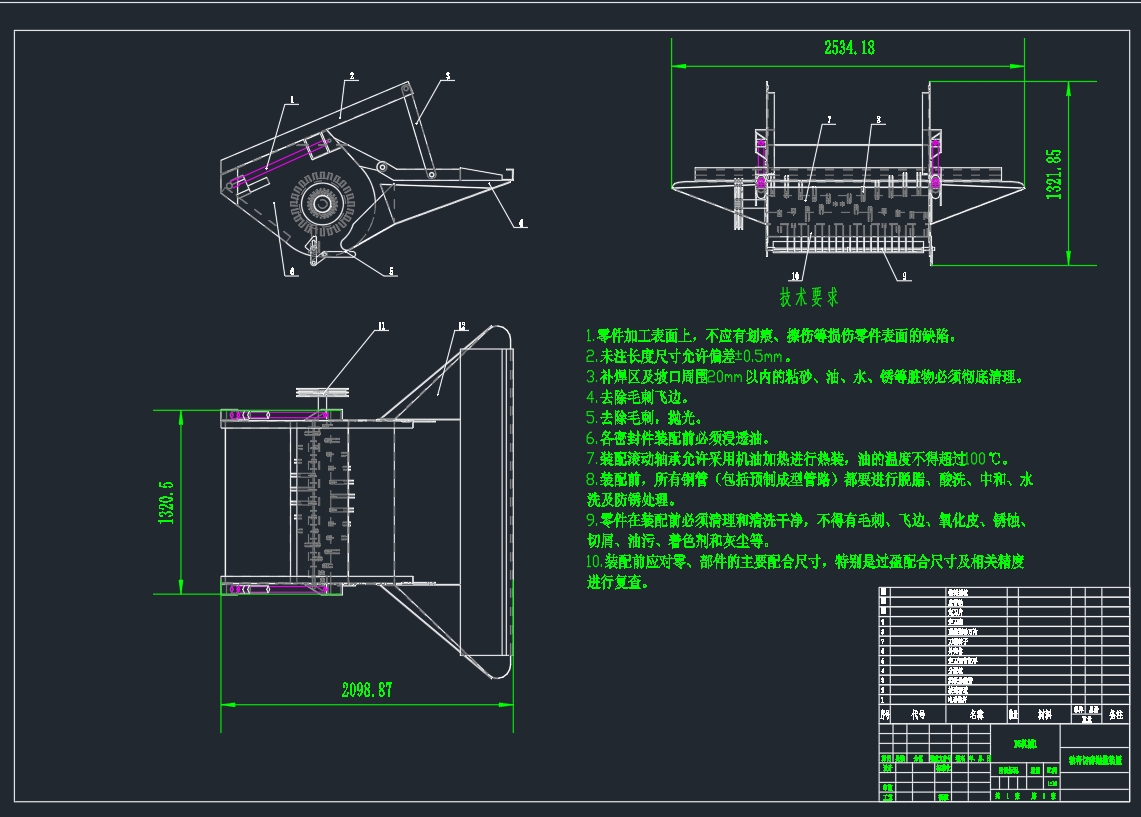Select the line 进行复查
Viewport: 1141px width, 817px height.
coord(617,582)
